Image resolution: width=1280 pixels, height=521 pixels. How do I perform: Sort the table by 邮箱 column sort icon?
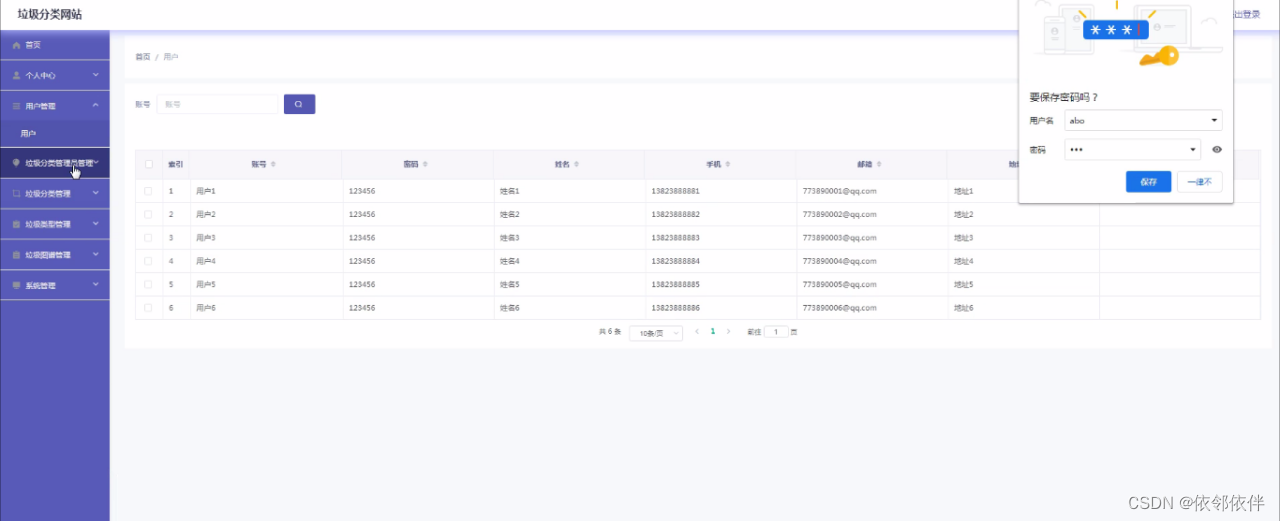880,164
